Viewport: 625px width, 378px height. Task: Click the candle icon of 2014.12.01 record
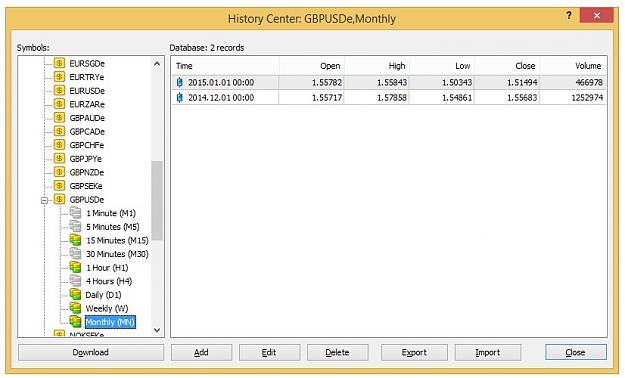[180, 97]
